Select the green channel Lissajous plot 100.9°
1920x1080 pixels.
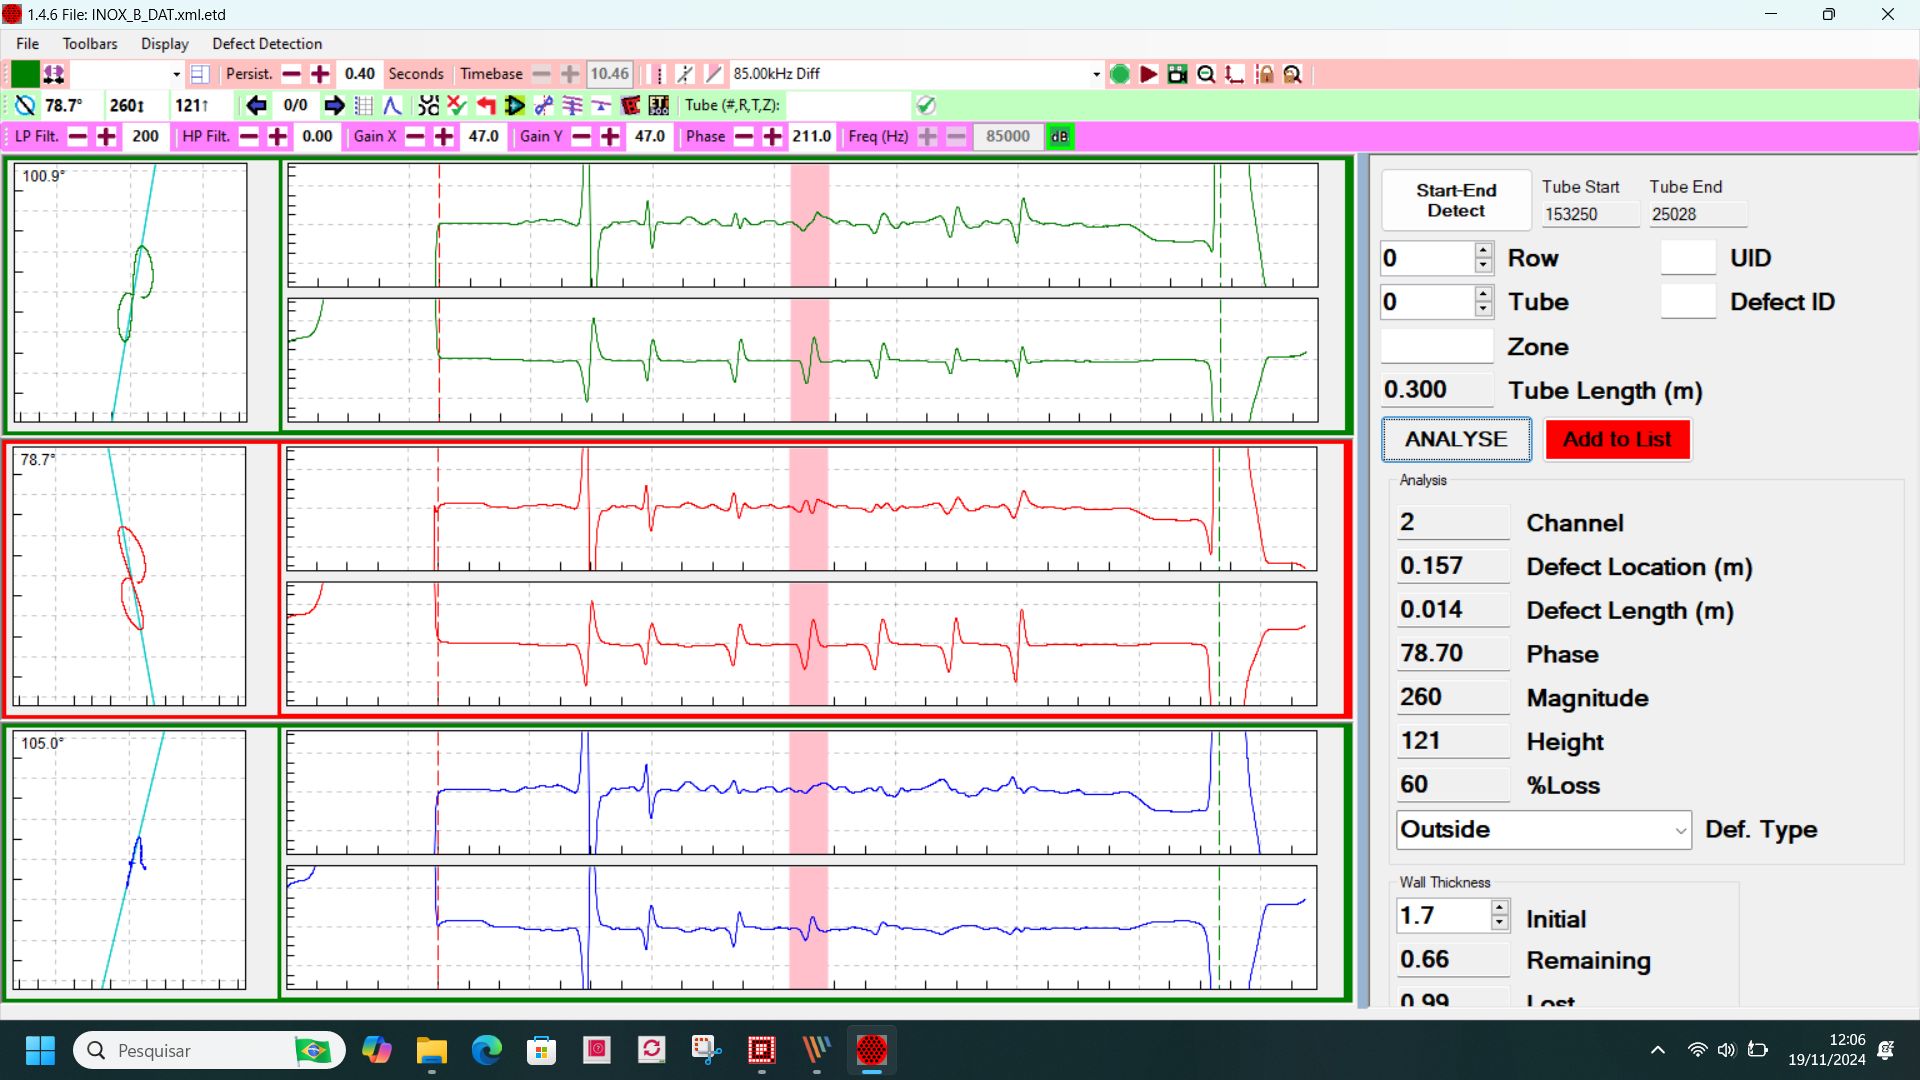tap(130, 293)
